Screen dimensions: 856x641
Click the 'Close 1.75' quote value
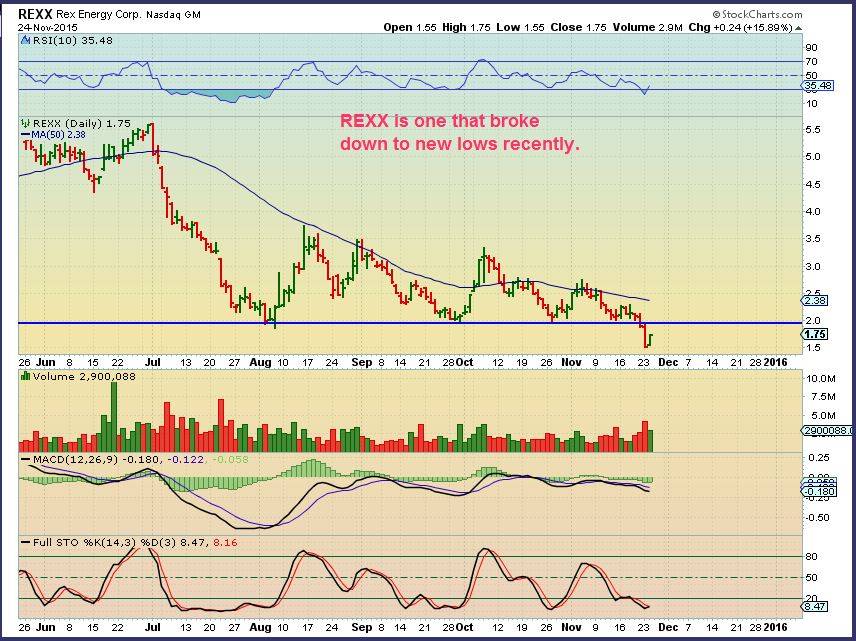tap(578, 27)
